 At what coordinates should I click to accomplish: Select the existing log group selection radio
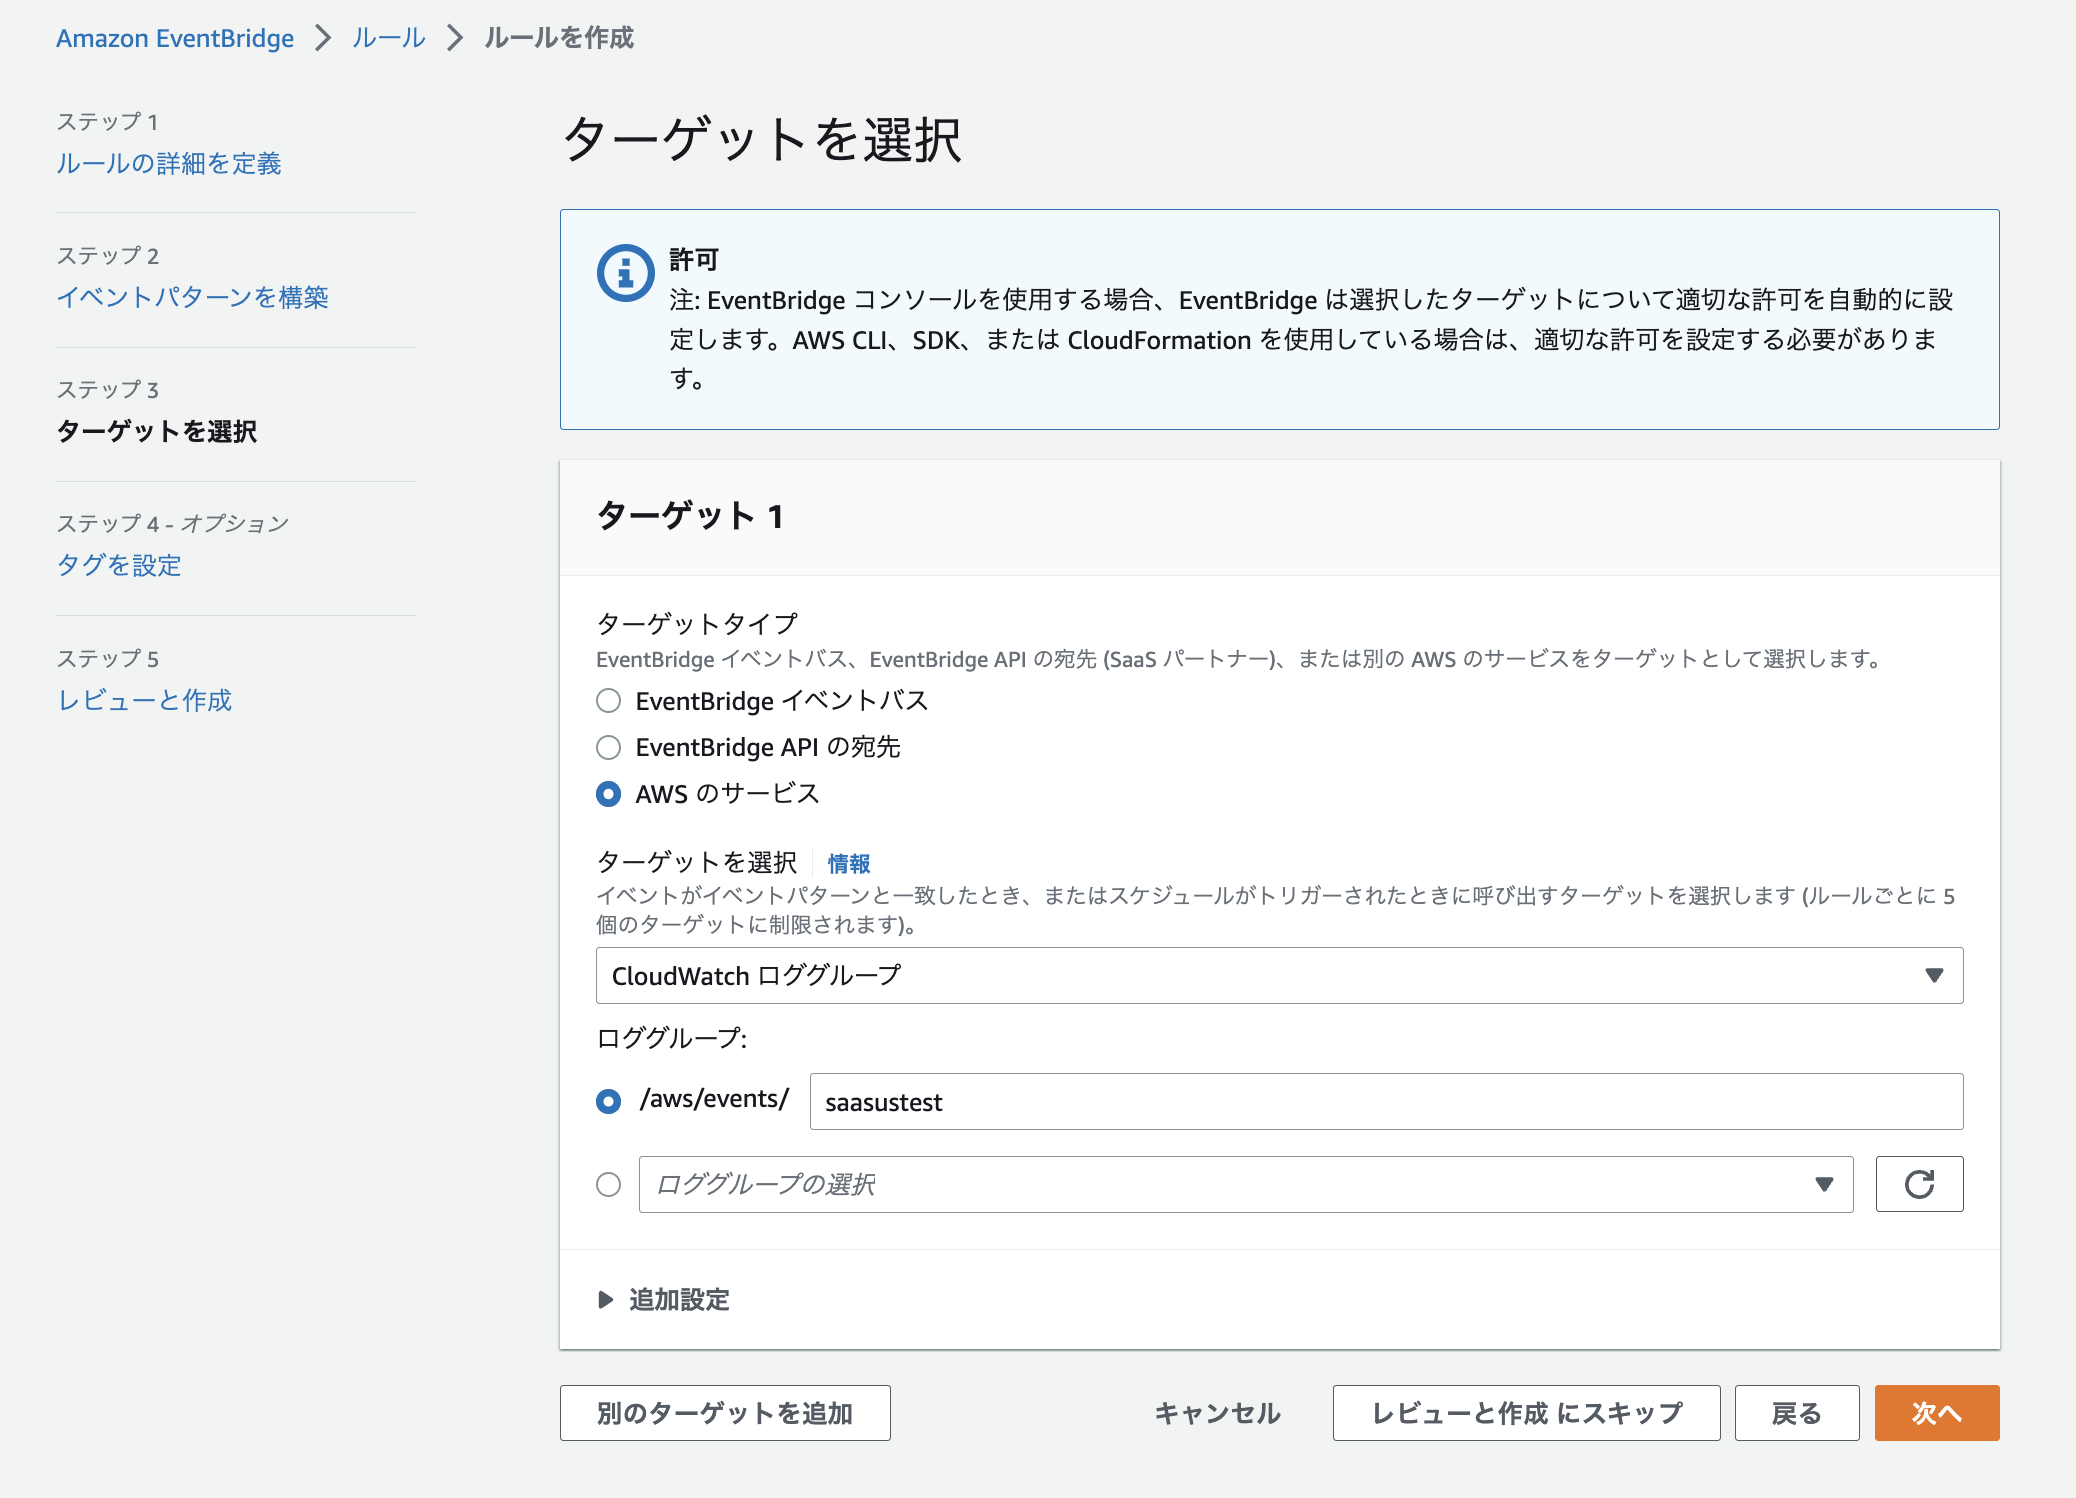(608, 1185)
